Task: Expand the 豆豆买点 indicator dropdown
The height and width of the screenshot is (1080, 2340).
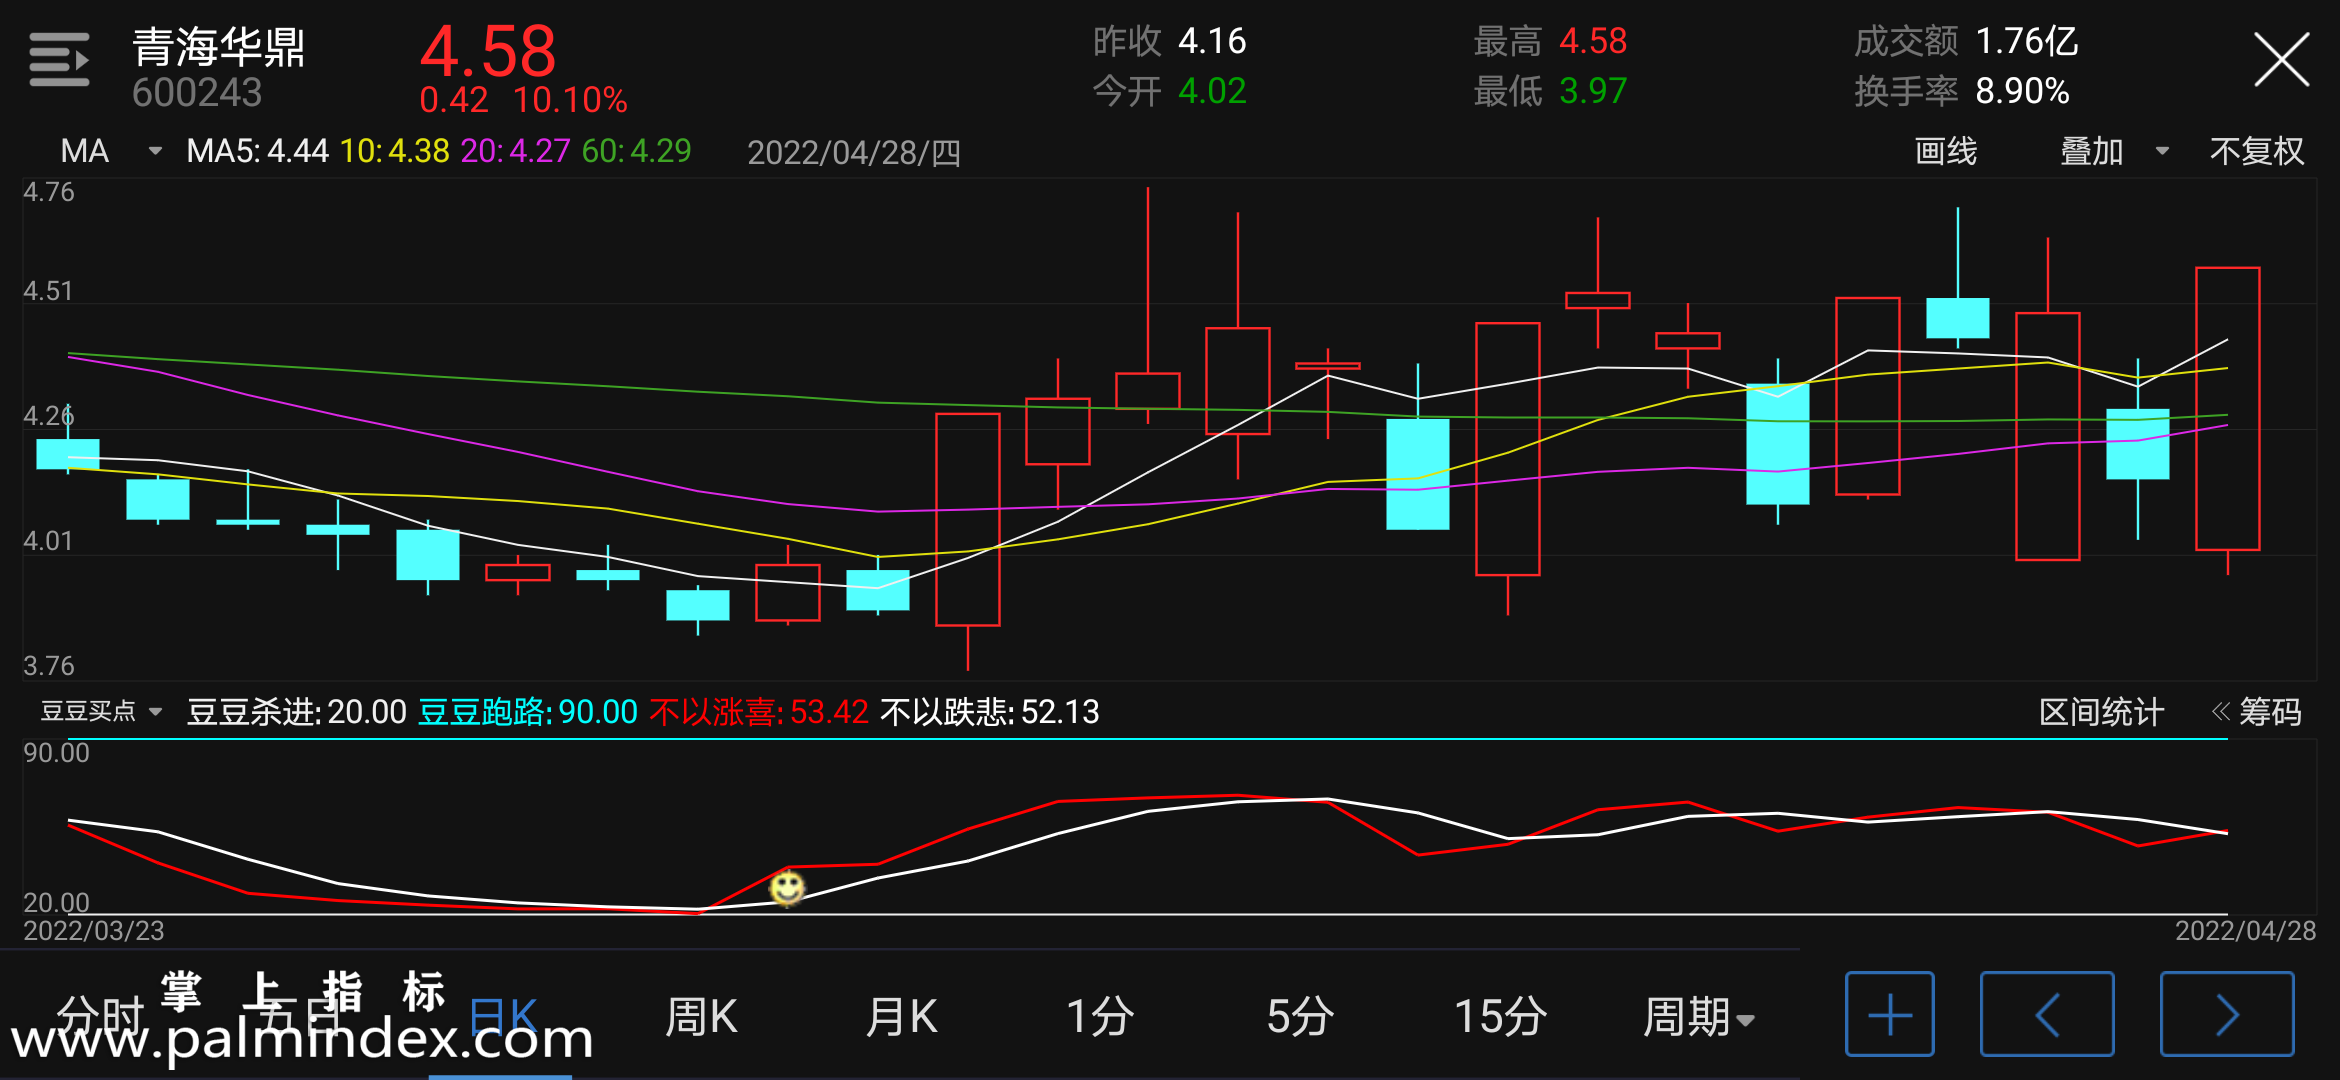Action: [x=101, y=711]
